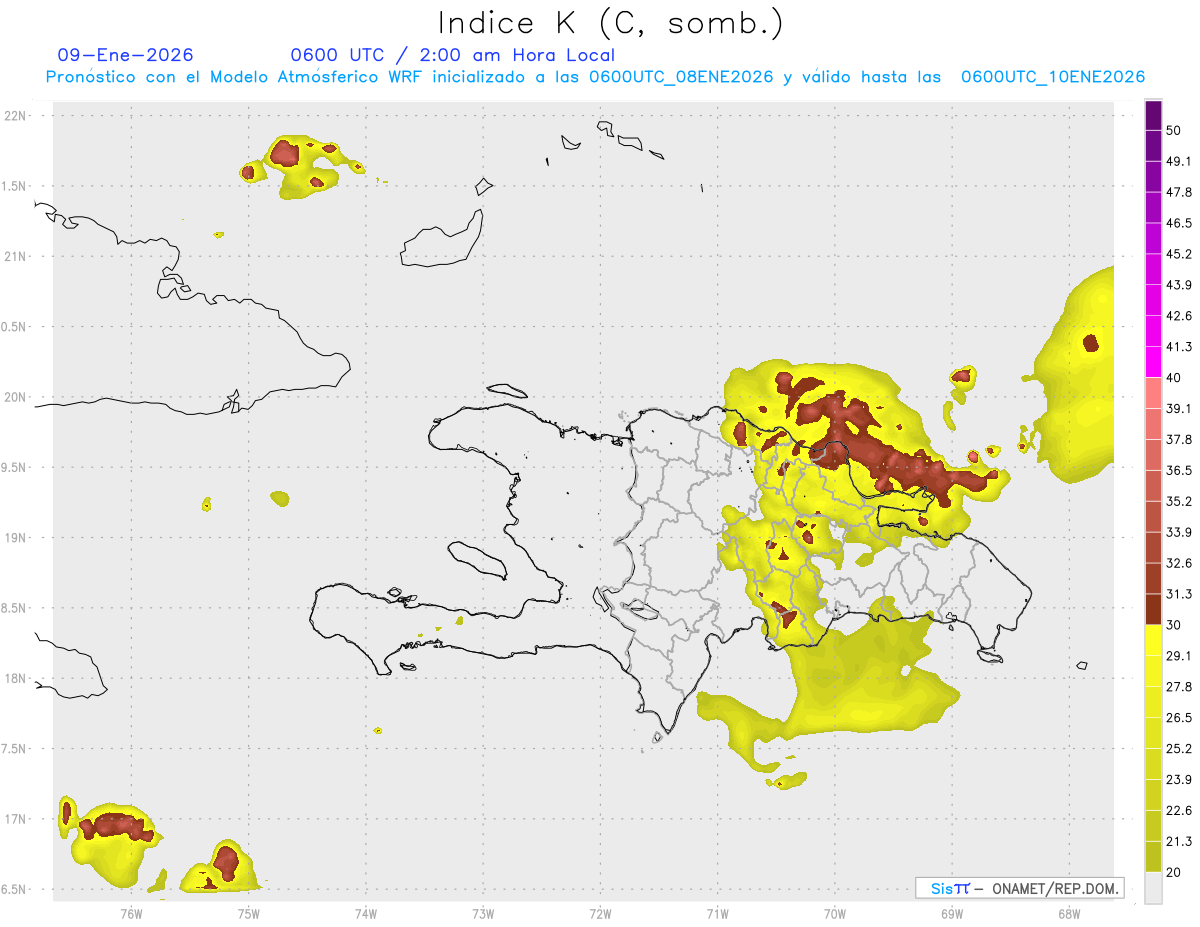Click the "Pronóstico con el Modelo Atmosférico WRF" subtitle line

pyautogui.click(x=595, y=77)
